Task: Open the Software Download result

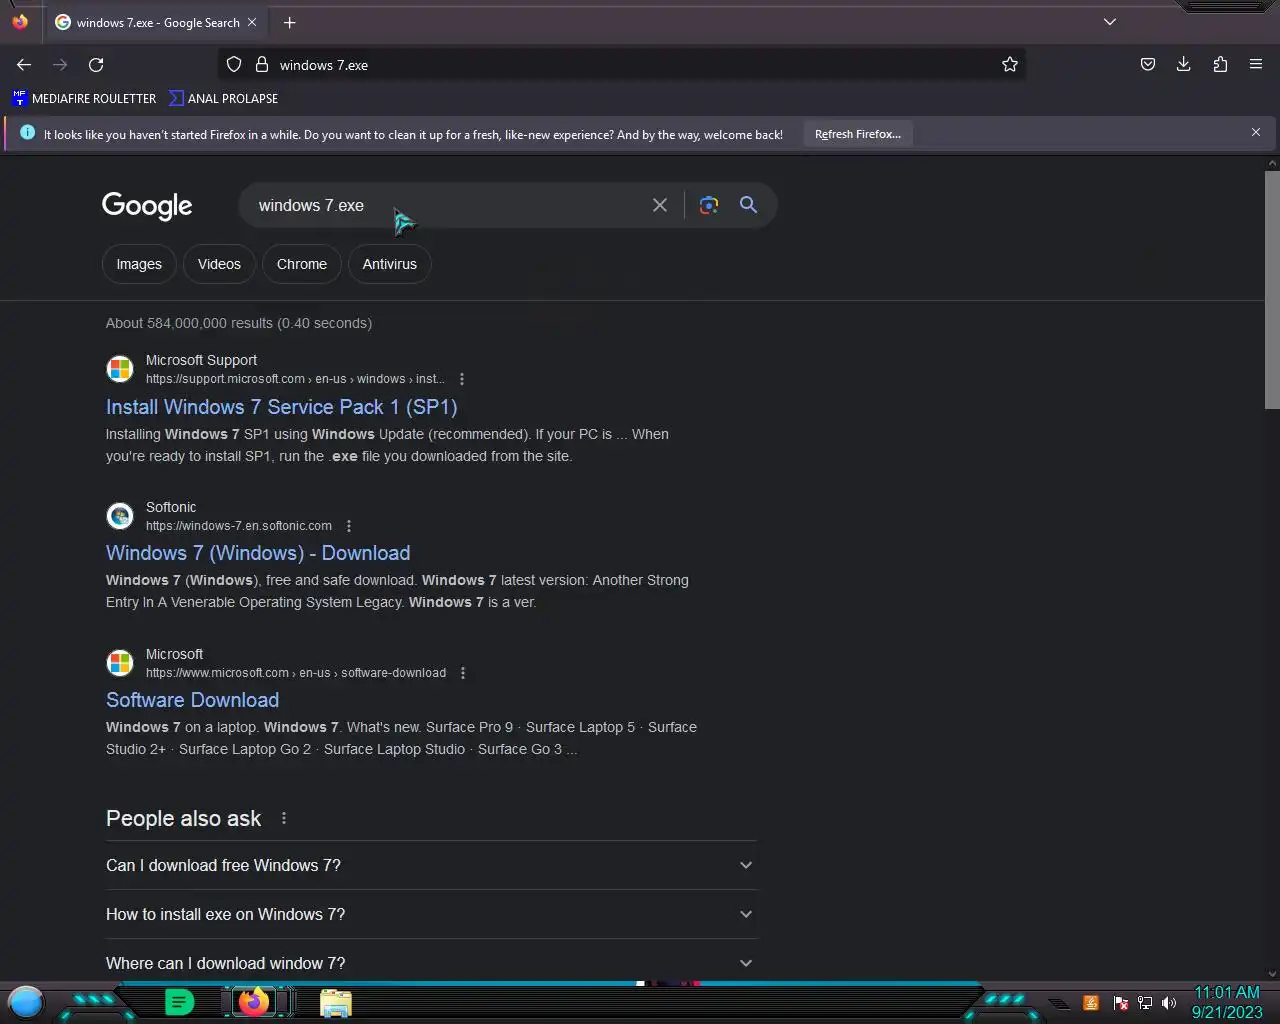Action: click(x=193, y=700)
